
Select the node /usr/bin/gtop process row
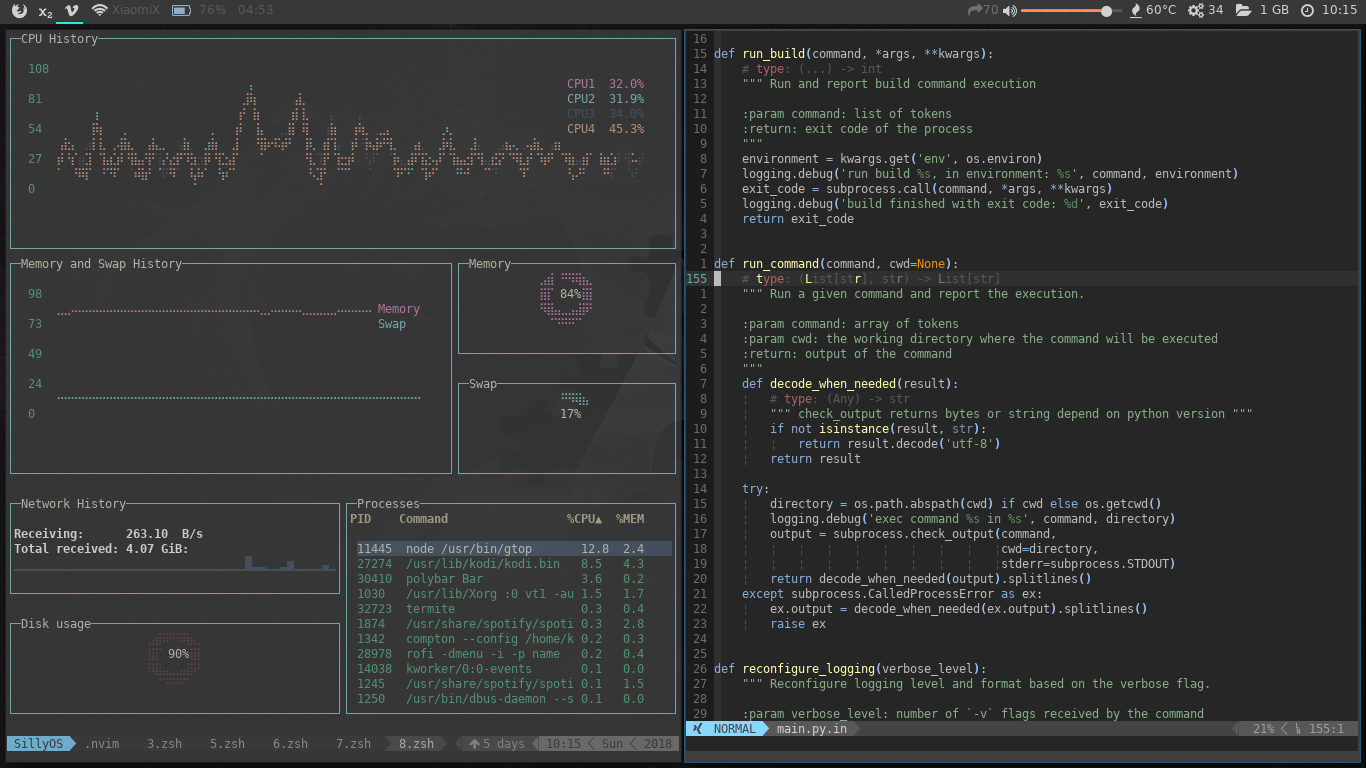[514, 549]
